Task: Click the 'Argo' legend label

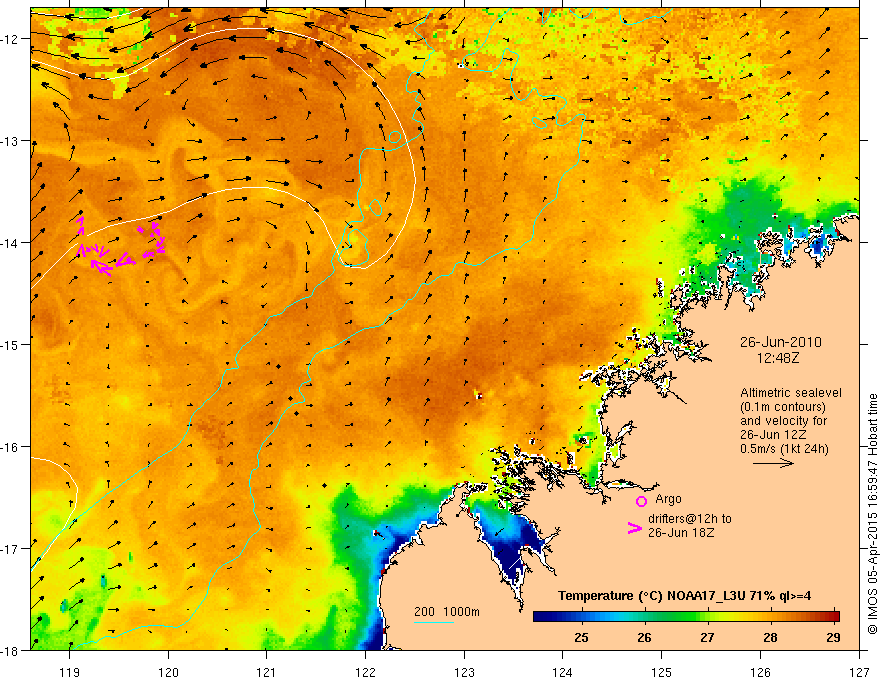Action: [x=668, y=499]
